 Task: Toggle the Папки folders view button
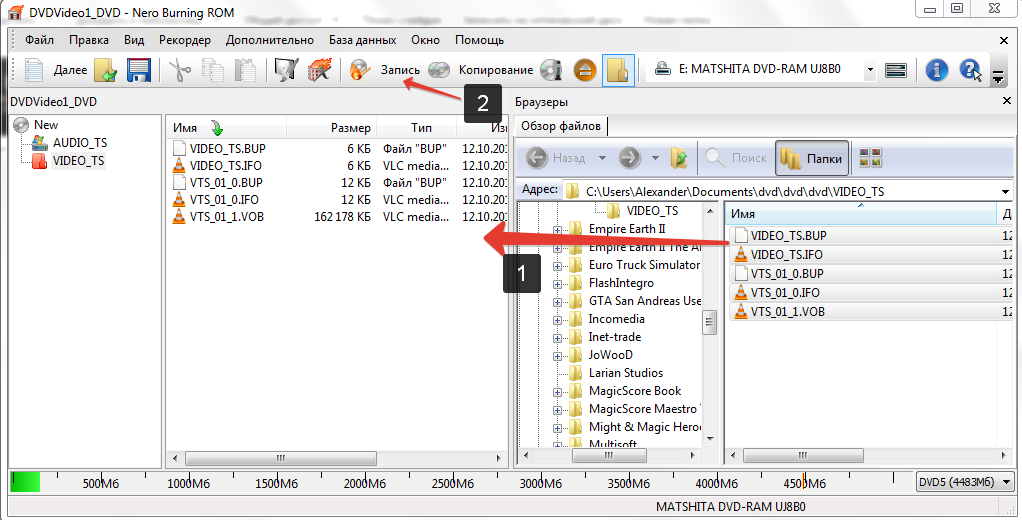tap(812, 158)
